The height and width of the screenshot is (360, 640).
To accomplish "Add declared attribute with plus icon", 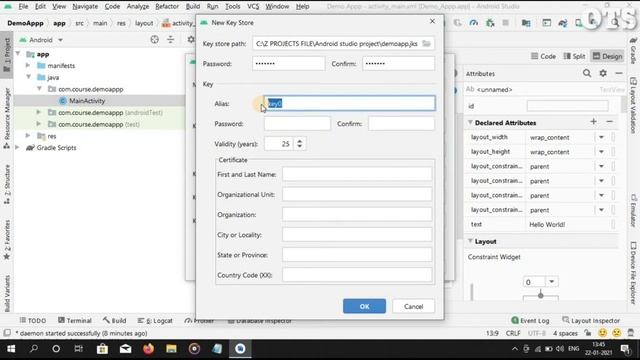I will 593,122.
